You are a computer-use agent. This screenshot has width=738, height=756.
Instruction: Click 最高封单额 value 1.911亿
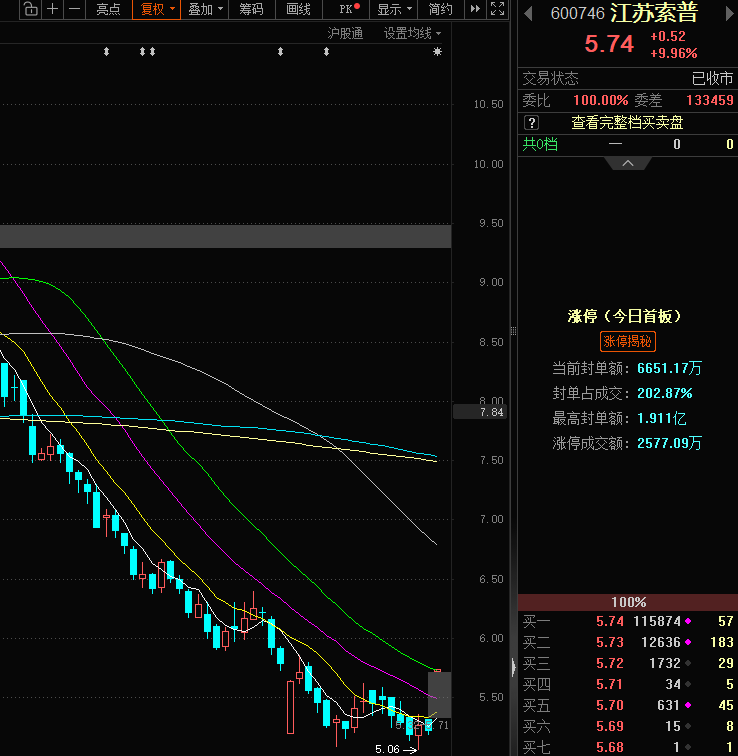(x=661, y=418)
